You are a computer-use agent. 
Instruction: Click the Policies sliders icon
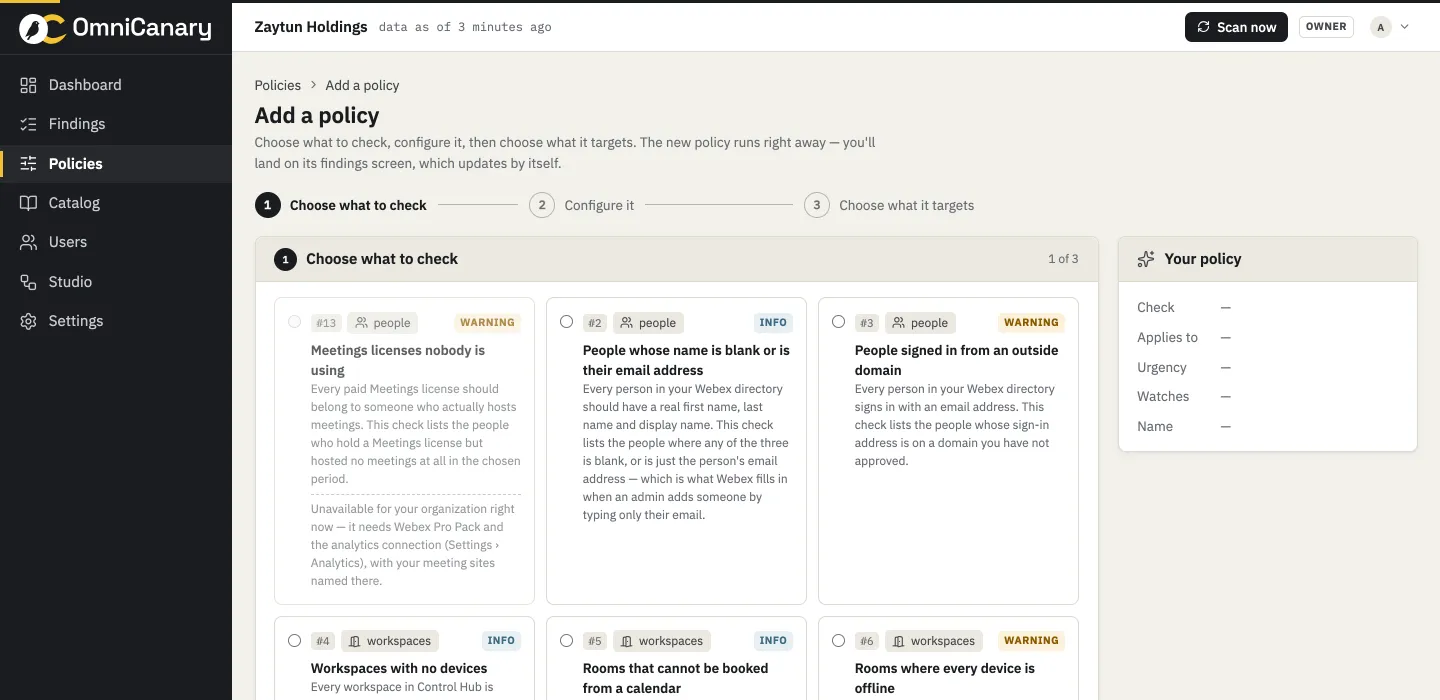click(x=28, y=164)
